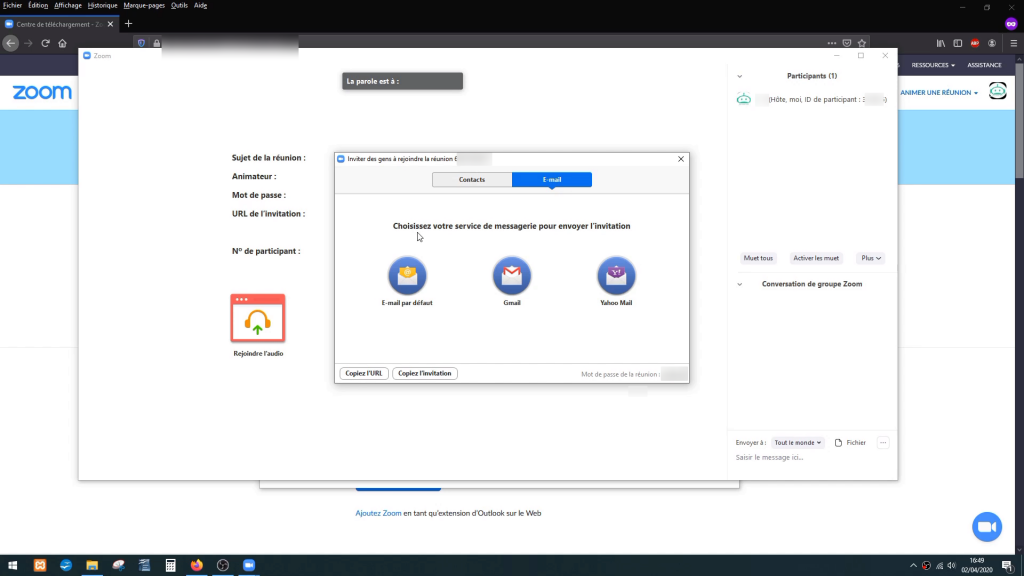Open the notification center icon

tap(1008, 566)
